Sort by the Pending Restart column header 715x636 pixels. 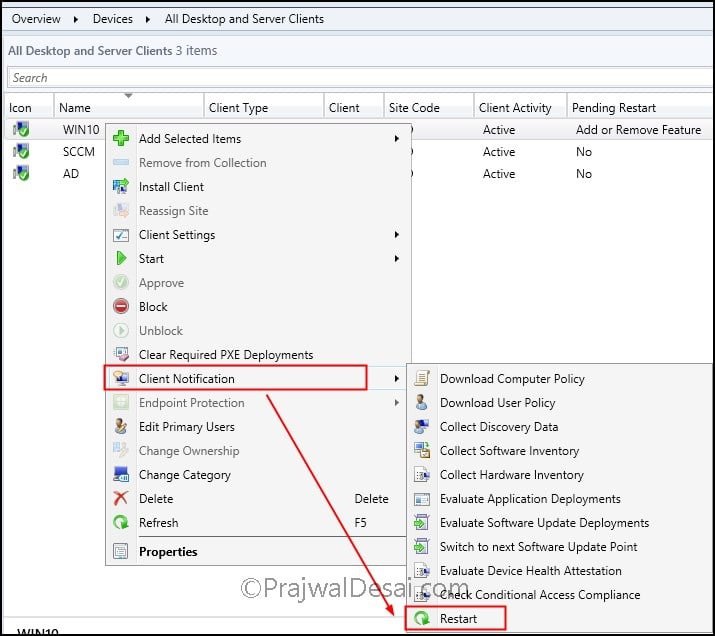pos(614,108)
